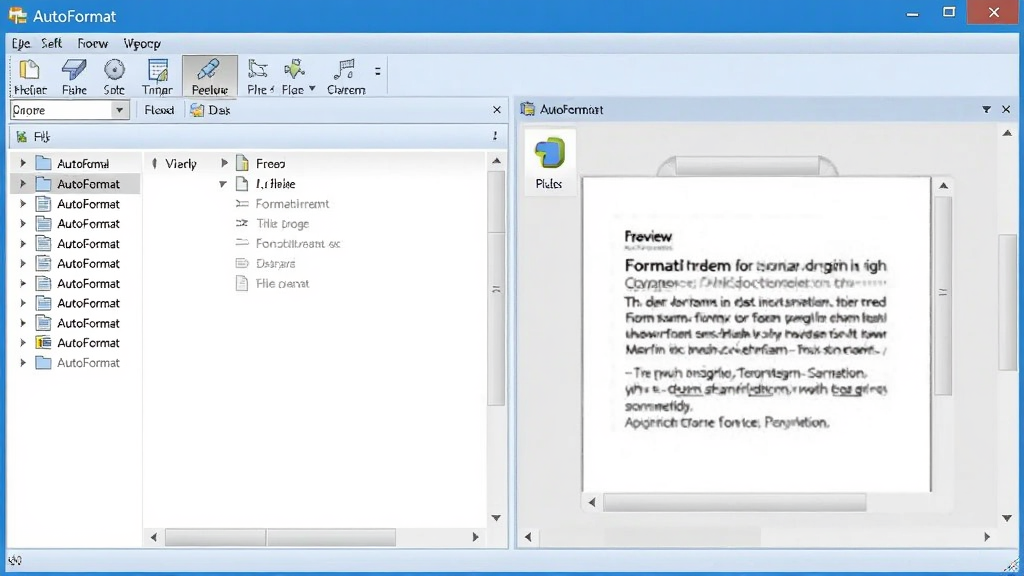Click the tree panel's horizontal scrollbar right arrow
This screenshot has width=1024, height=576.
(475, 537)
